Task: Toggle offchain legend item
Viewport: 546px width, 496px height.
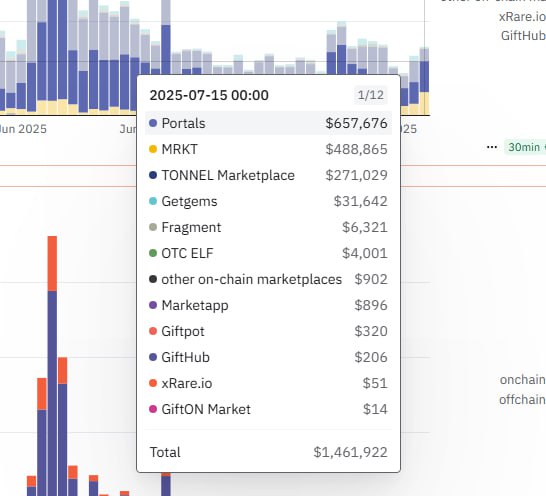Action: pyautogui.click(x=522, y=400)
